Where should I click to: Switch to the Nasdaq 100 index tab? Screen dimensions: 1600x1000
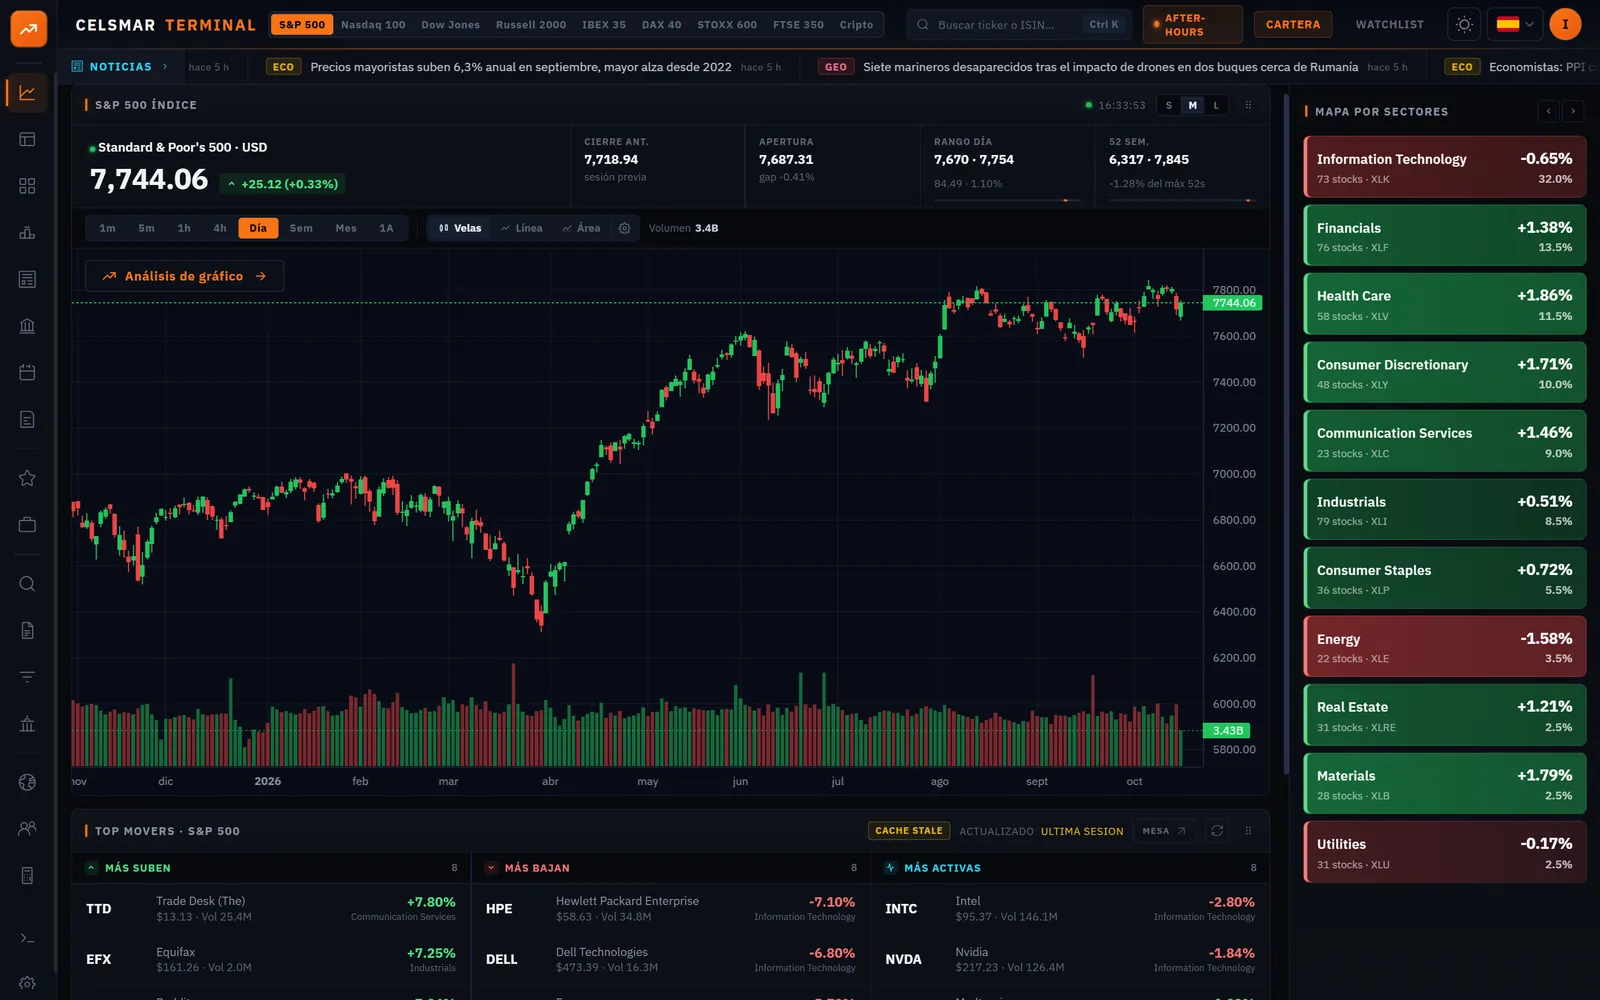pos(373,24)
